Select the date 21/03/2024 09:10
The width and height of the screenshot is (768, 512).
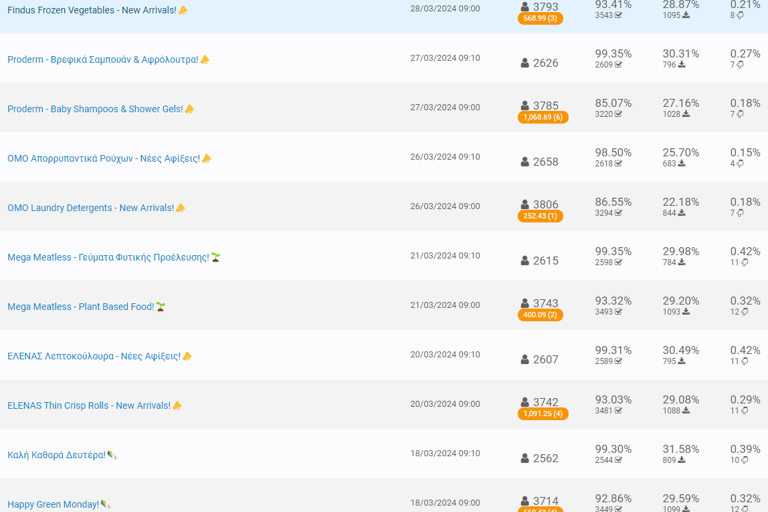(x=445, y=256)
